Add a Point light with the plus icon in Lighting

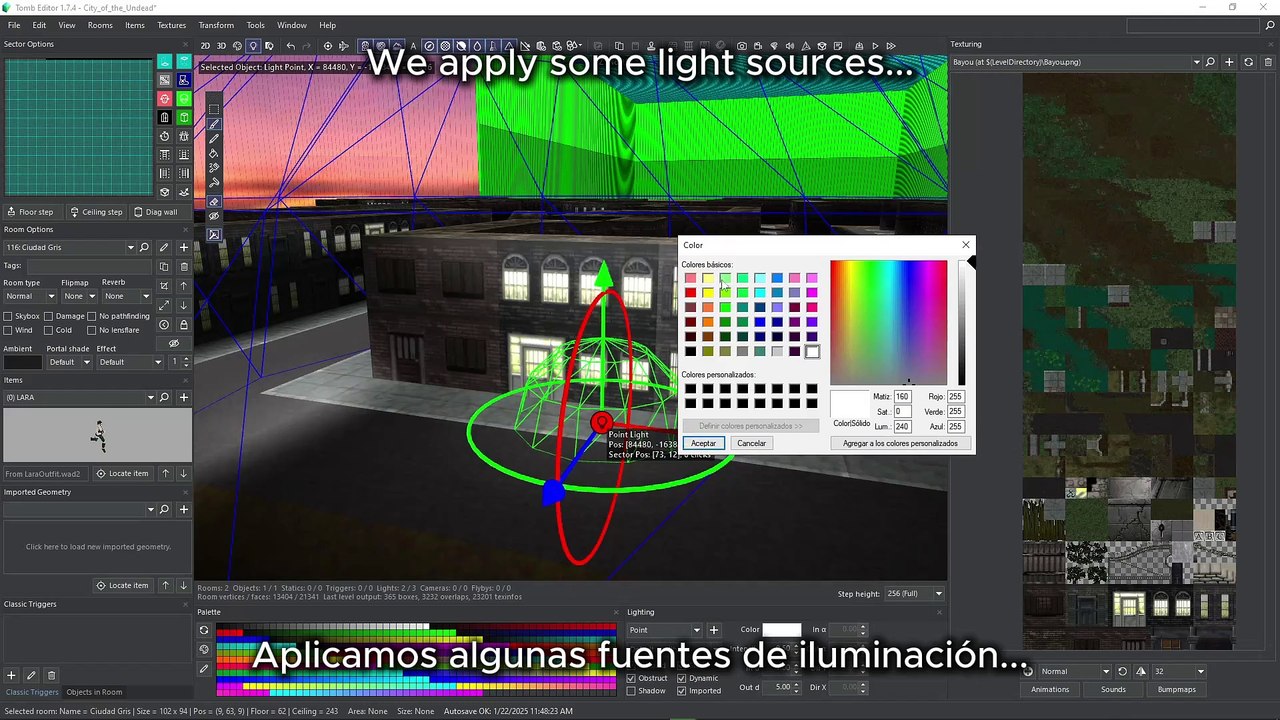click(714, 630)
